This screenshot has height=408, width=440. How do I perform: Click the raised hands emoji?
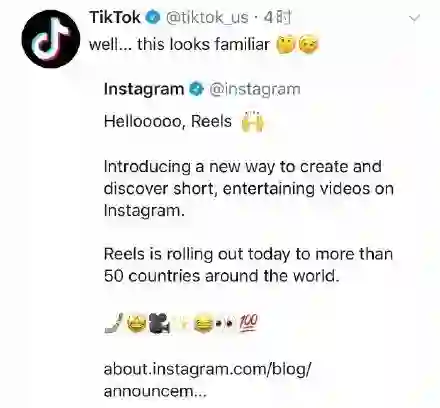252,121
